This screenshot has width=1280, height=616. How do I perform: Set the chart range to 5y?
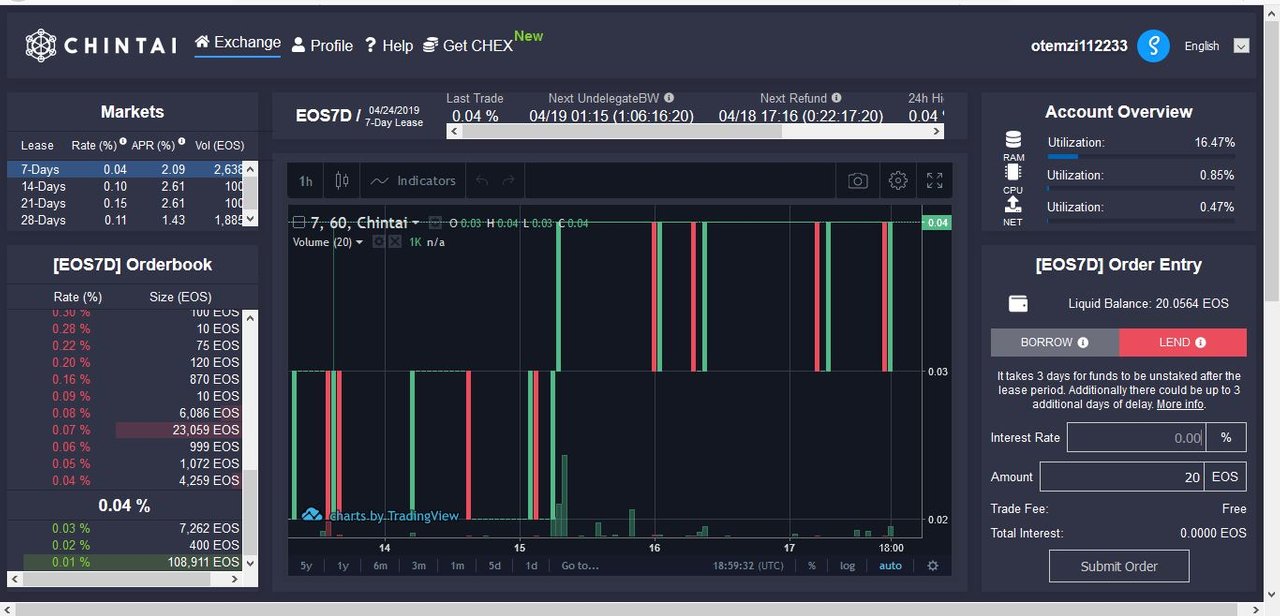307,566
